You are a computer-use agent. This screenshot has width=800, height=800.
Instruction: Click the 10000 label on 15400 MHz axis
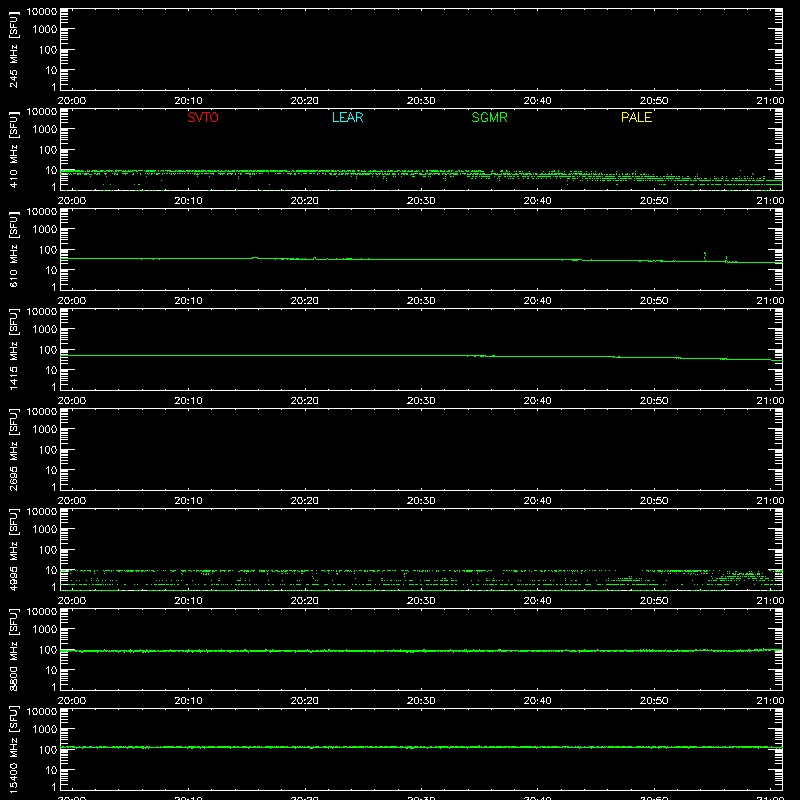tap(42, 712)
